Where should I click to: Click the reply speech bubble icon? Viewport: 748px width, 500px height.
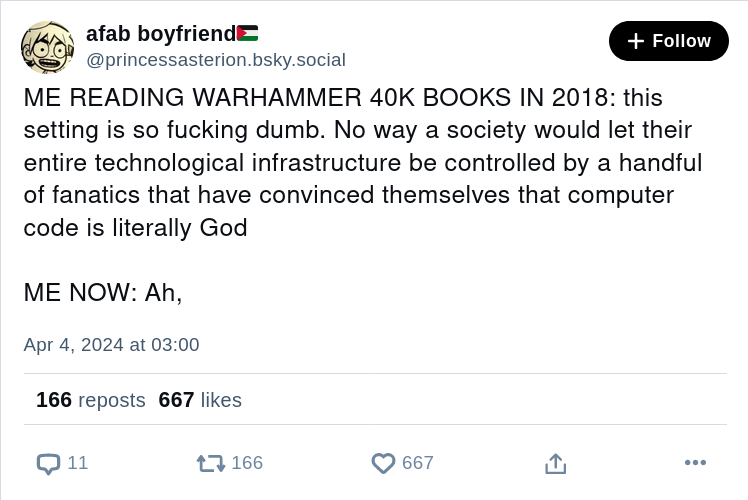(48, 464)
